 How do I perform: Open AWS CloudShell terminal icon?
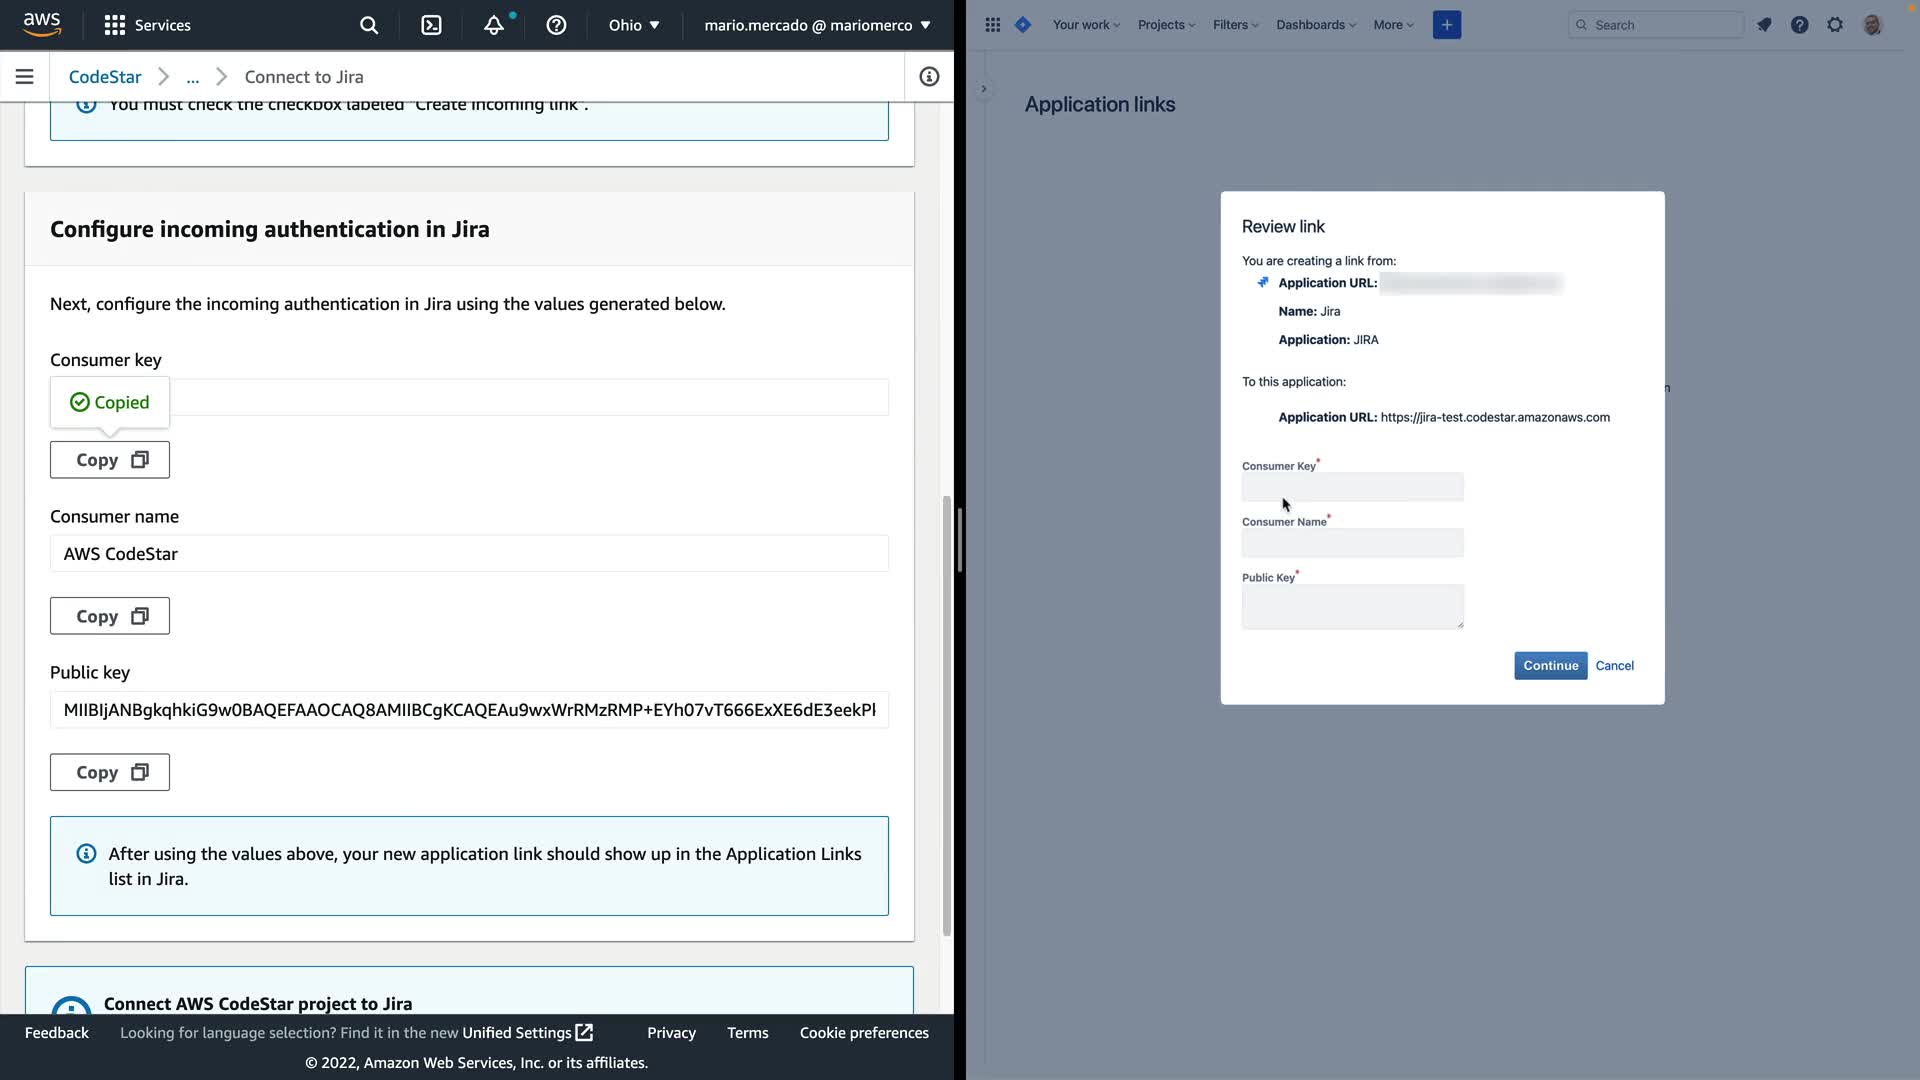click(x=431, y=25)
